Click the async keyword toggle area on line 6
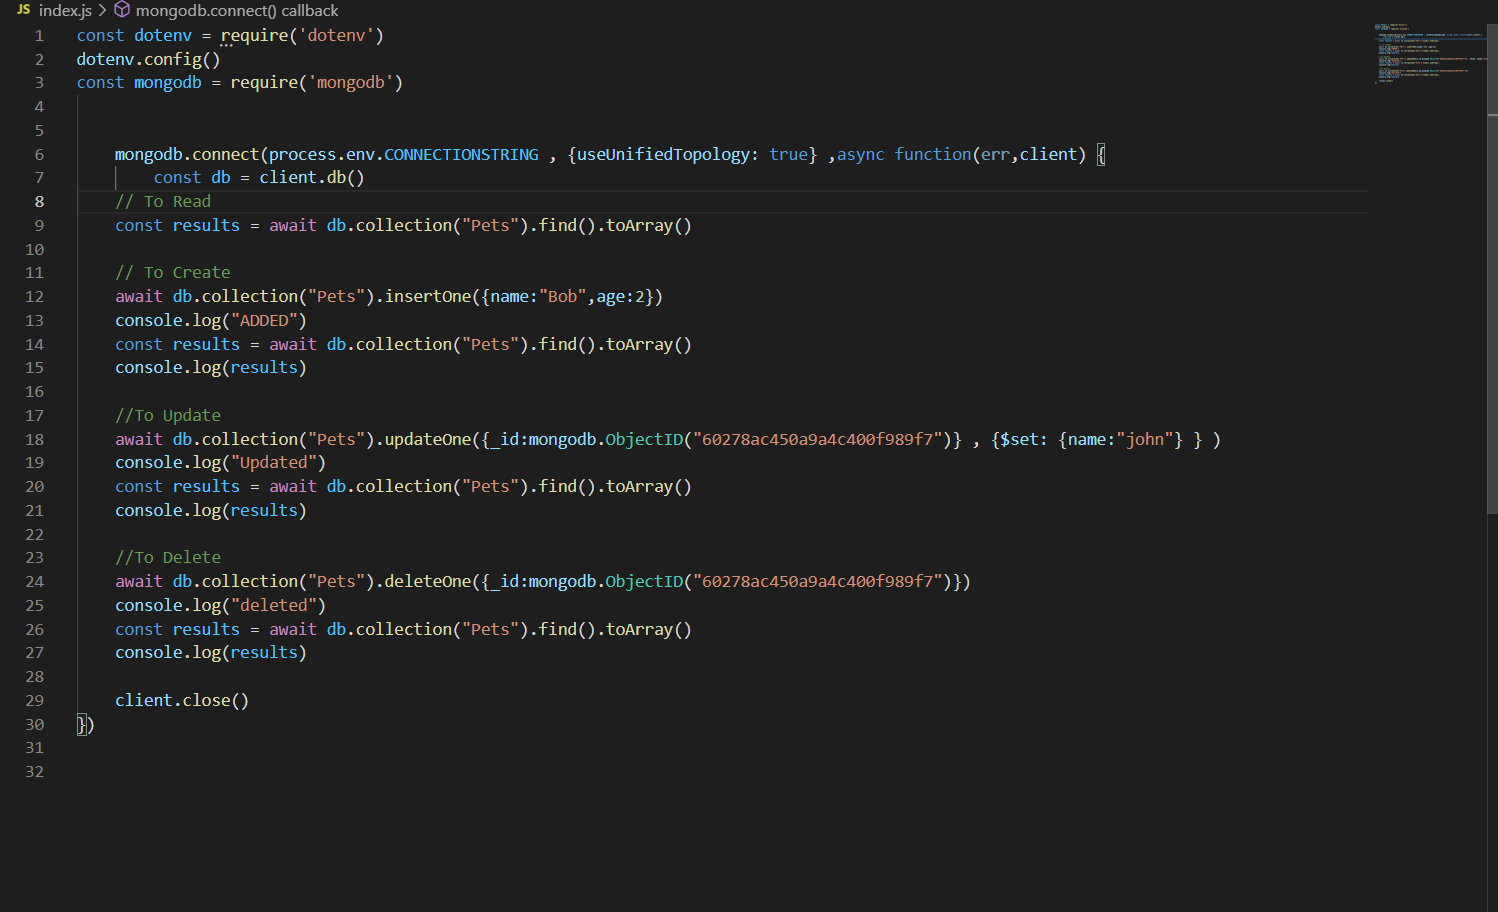This screenshot has height=912, width=1498. pyautogui.click(x=860, y=154)
